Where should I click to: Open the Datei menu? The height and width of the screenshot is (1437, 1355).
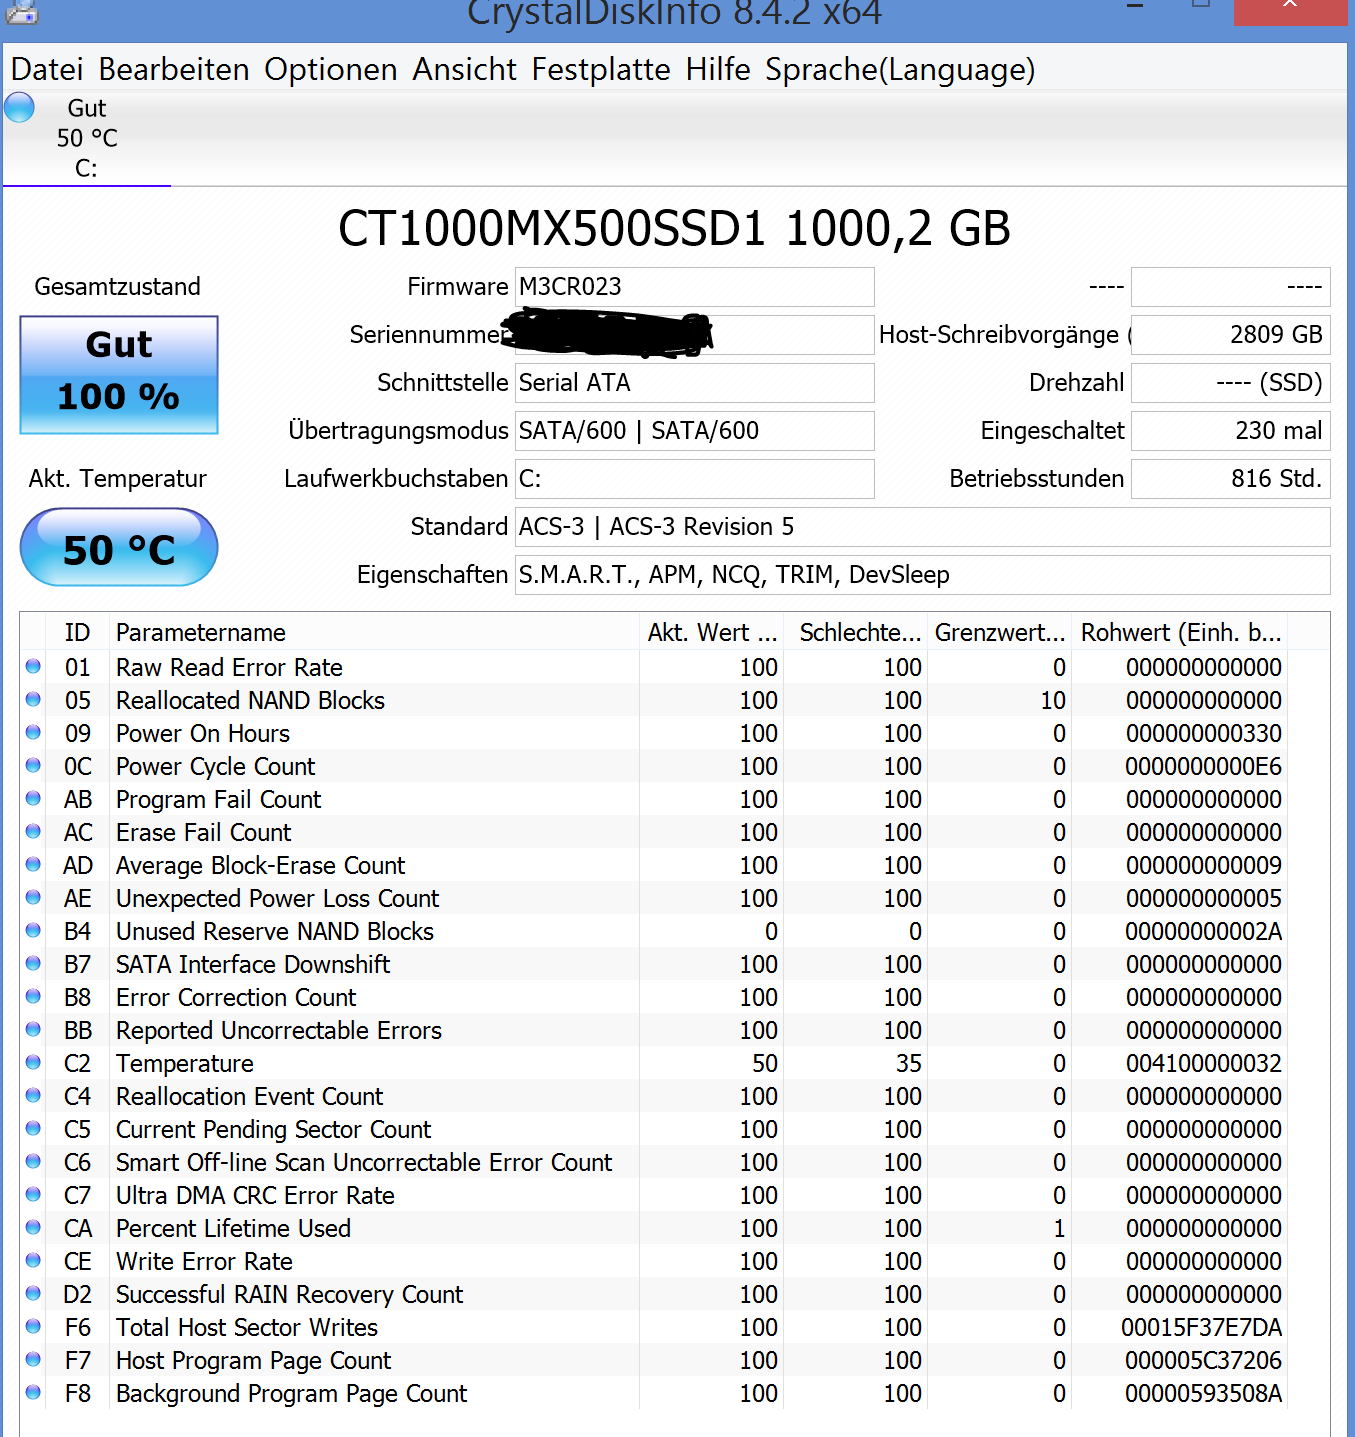47,70
